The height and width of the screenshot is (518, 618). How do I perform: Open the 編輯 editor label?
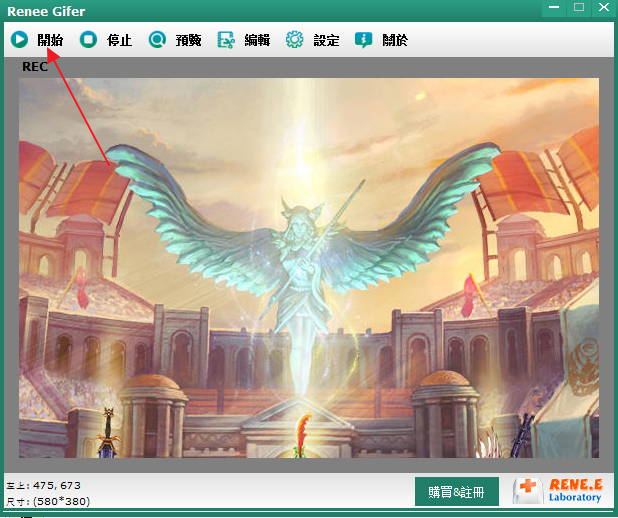257,40
